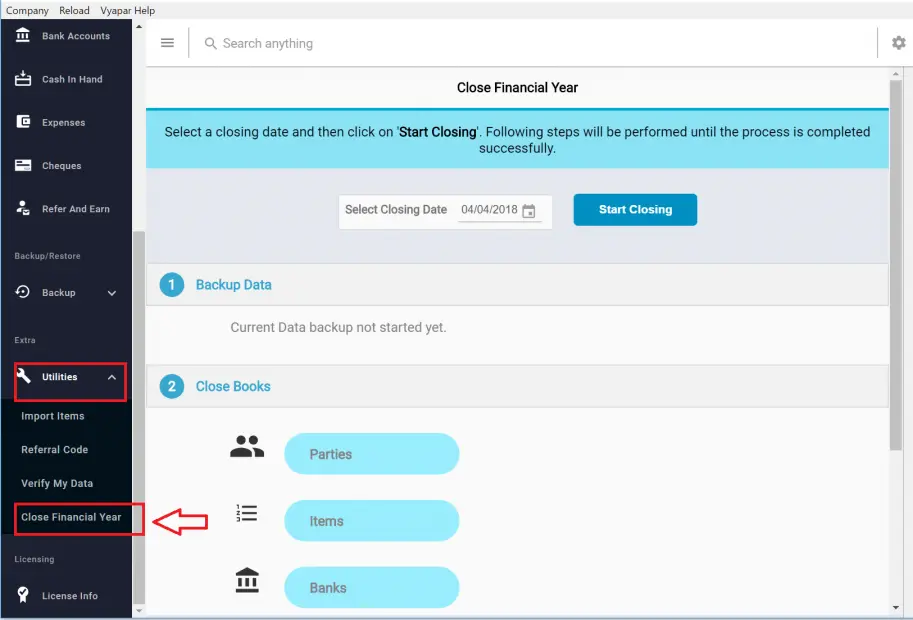
Task: Click the Backup Data step heading
Action: tap(233, 285)
